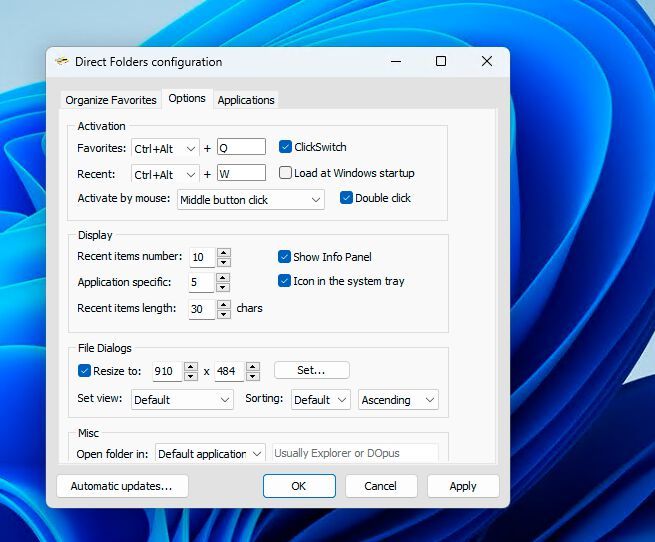
Task: Click the resize width field 910
Action: (x=168, y=371)
